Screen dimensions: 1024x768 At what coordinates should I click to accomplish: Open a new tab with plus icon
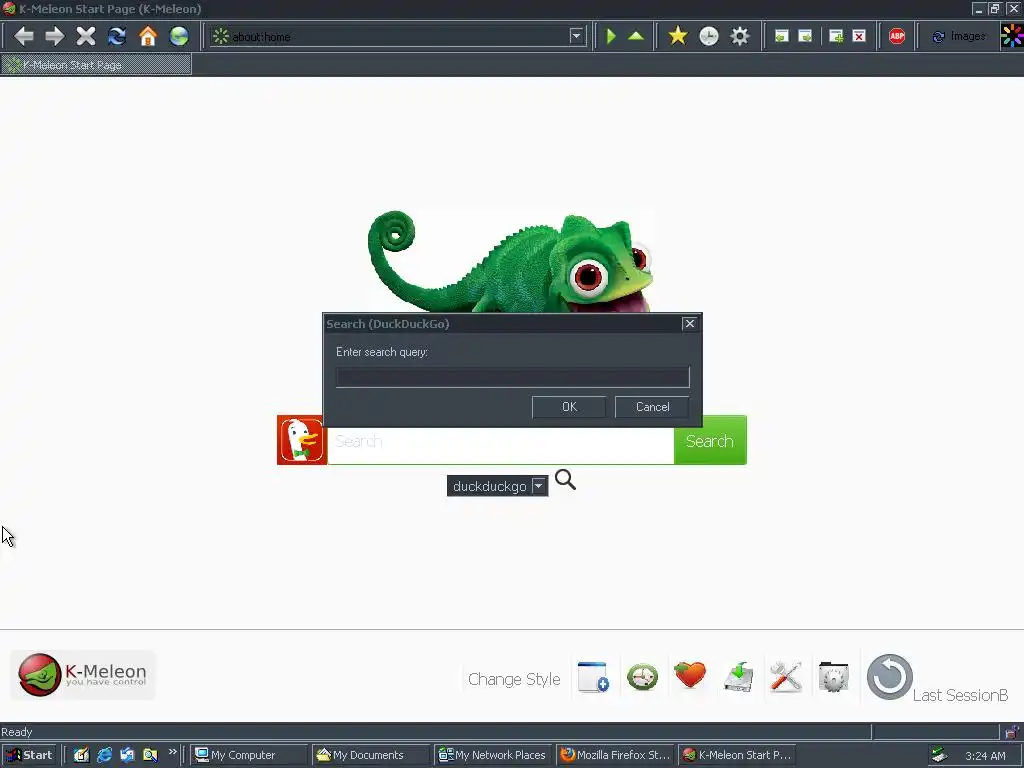(x=836, y=37)
